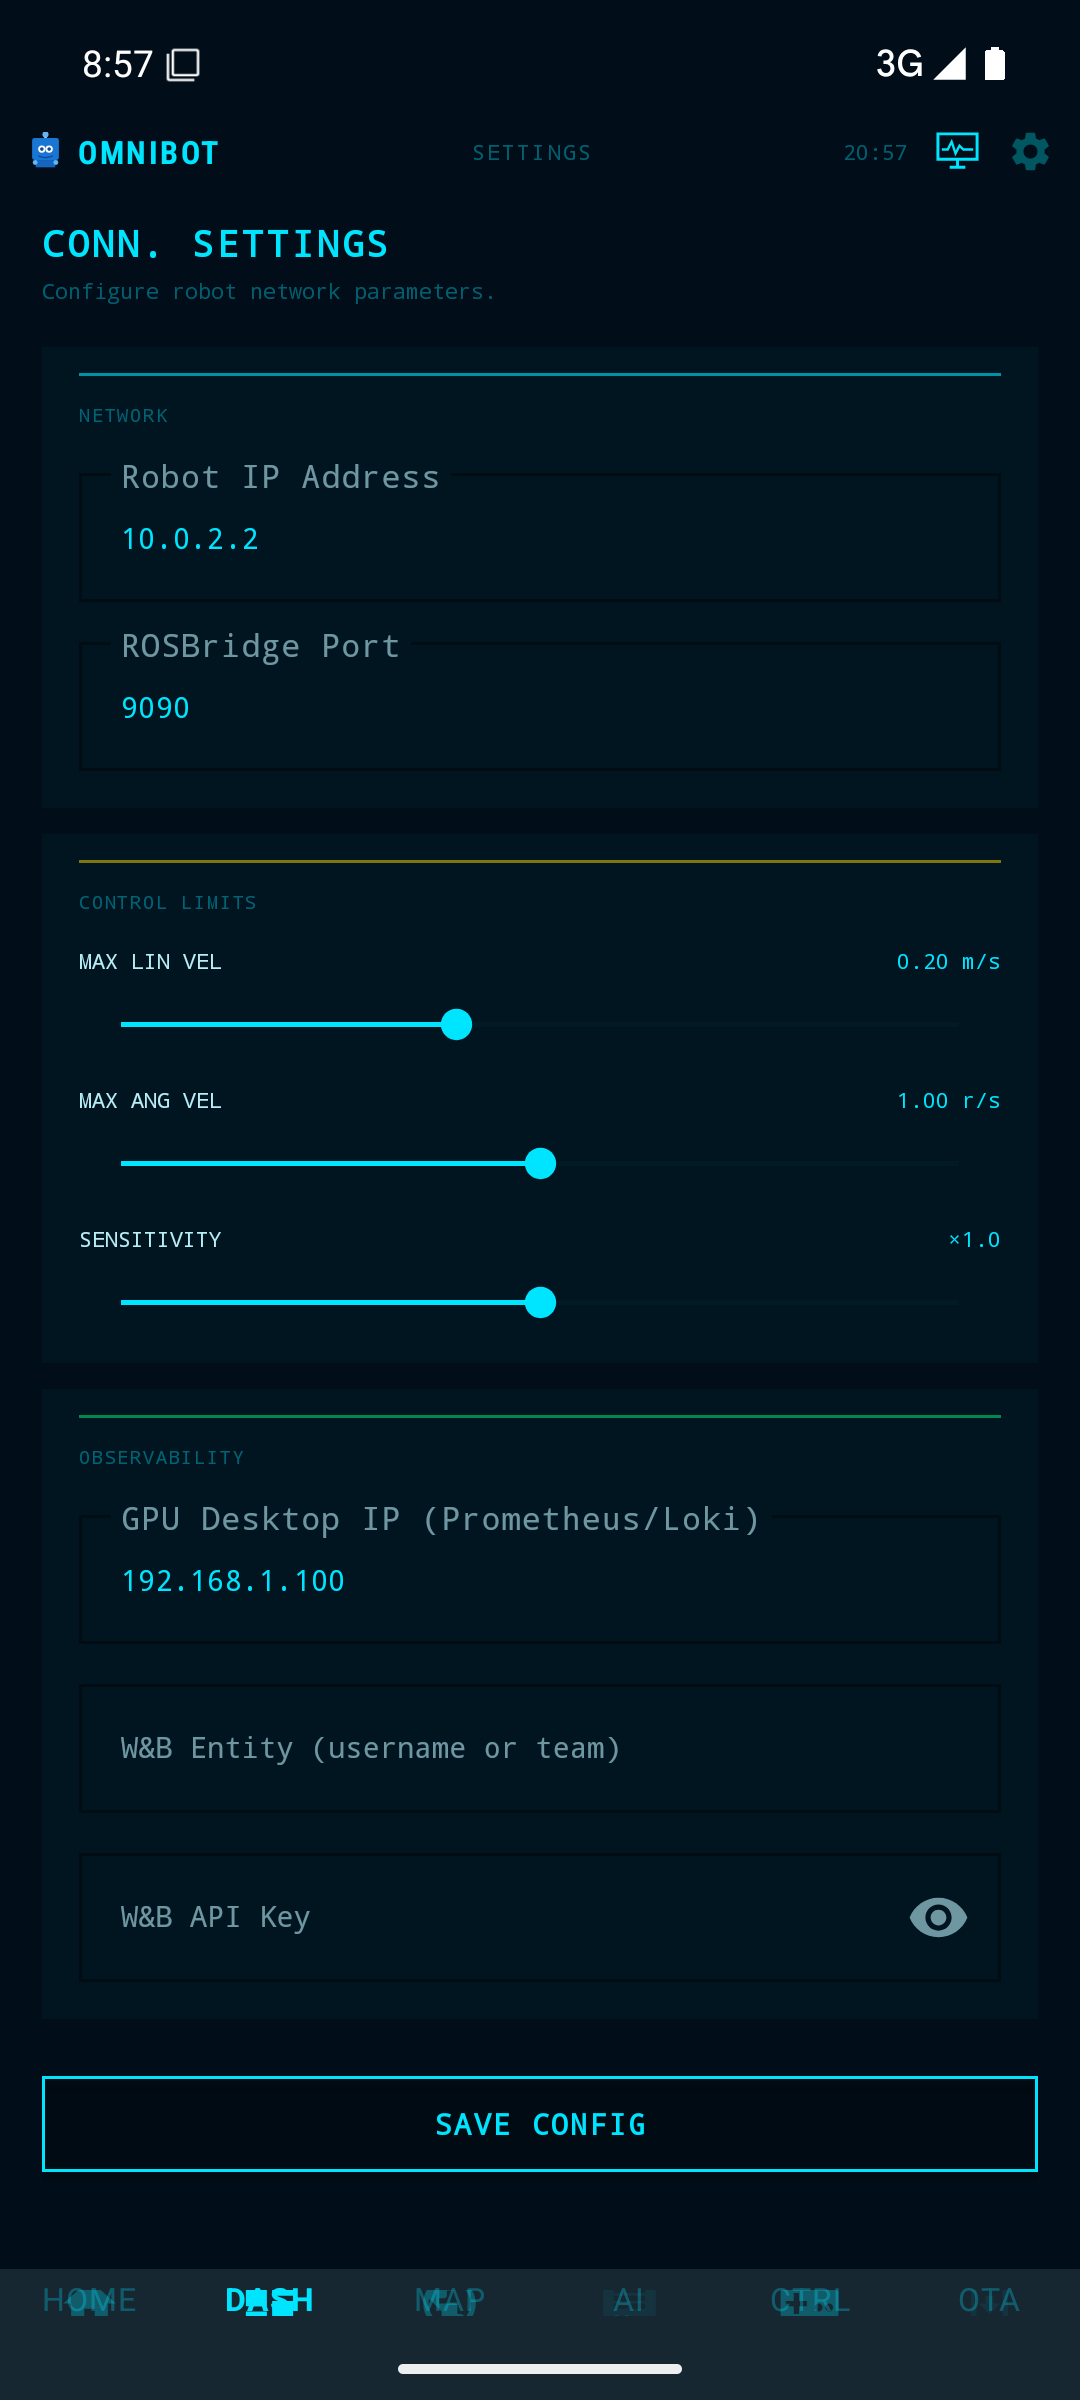Image resolution: width=1080 pixels, height=2400 pixels.
Task: Adjust the SENSITIVITY slider
Action: click(540, 1302)
